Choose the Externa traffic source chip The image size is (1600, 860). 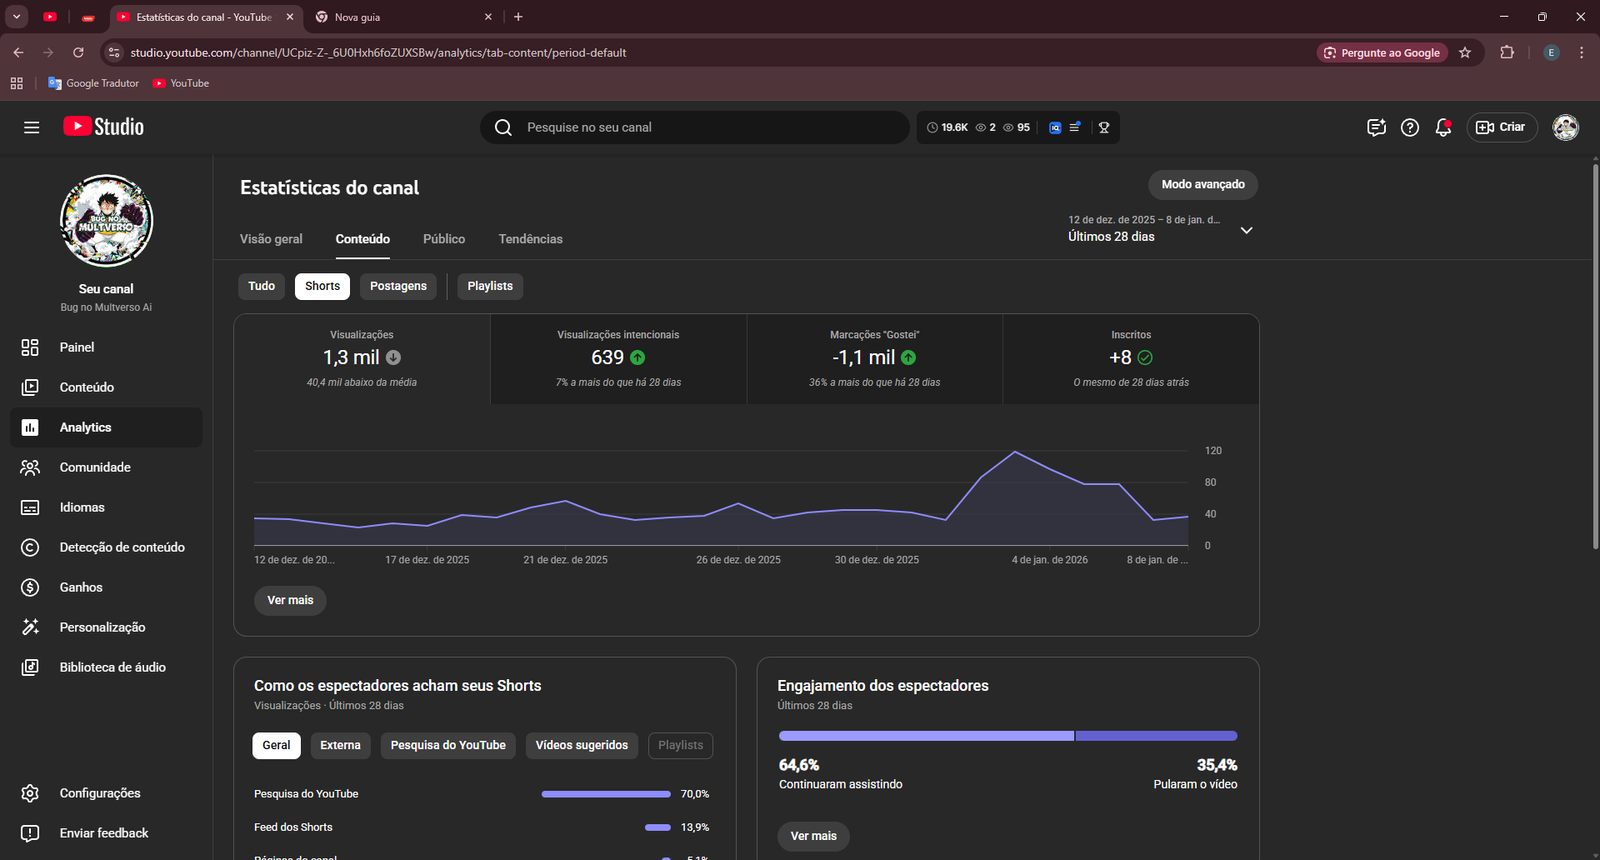click(340, 745)
